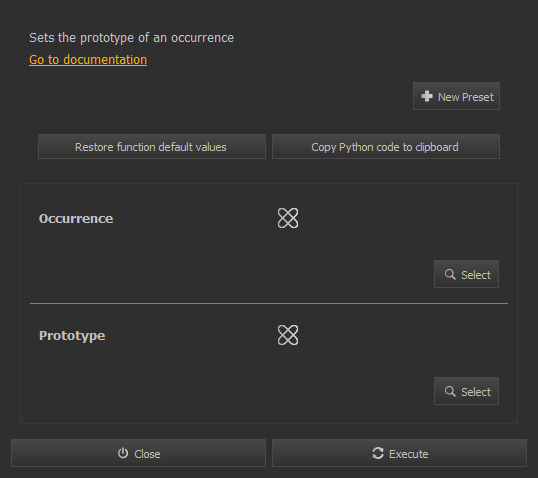The image size is (538, 478).
Task: Click the divider line between Occurrence and Prototype
Action: [x=269, y=303]
